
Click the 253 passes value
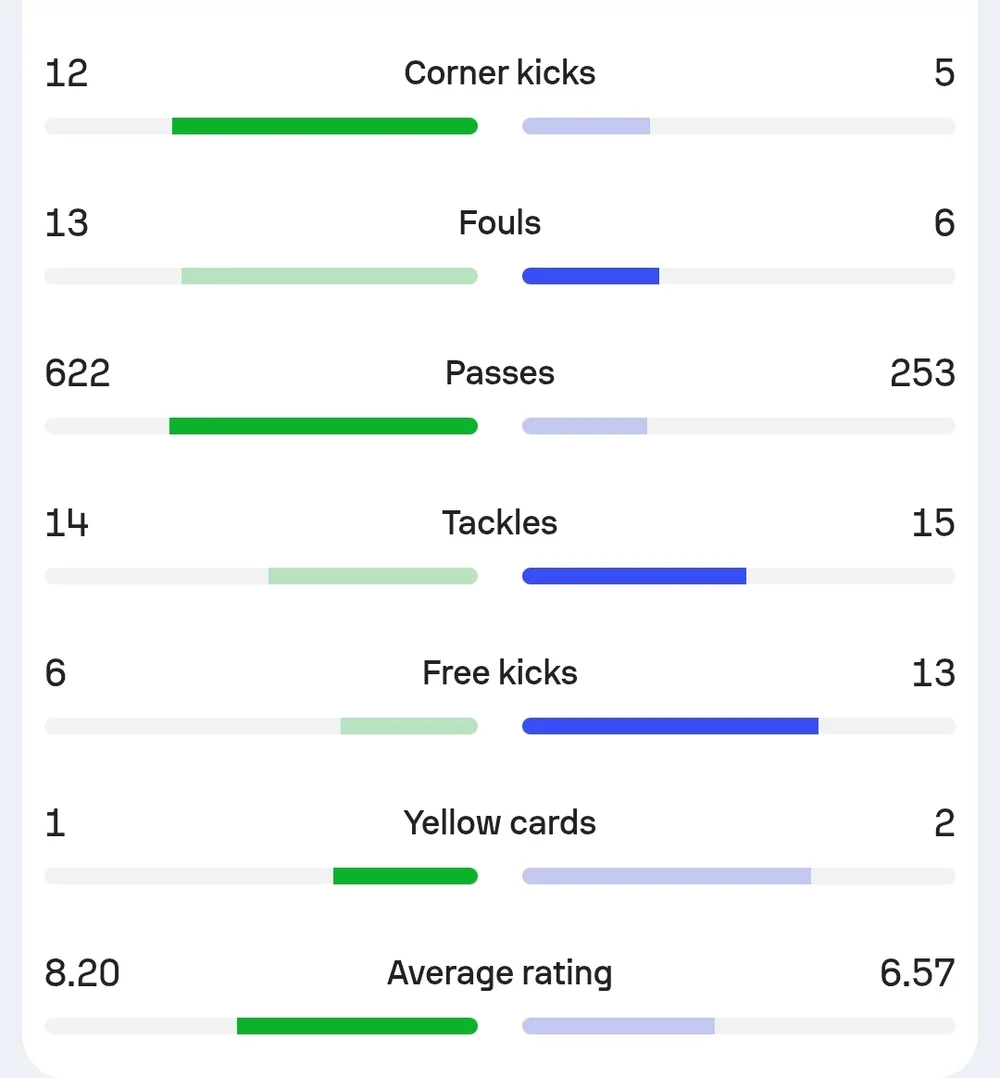coord(922,373)
